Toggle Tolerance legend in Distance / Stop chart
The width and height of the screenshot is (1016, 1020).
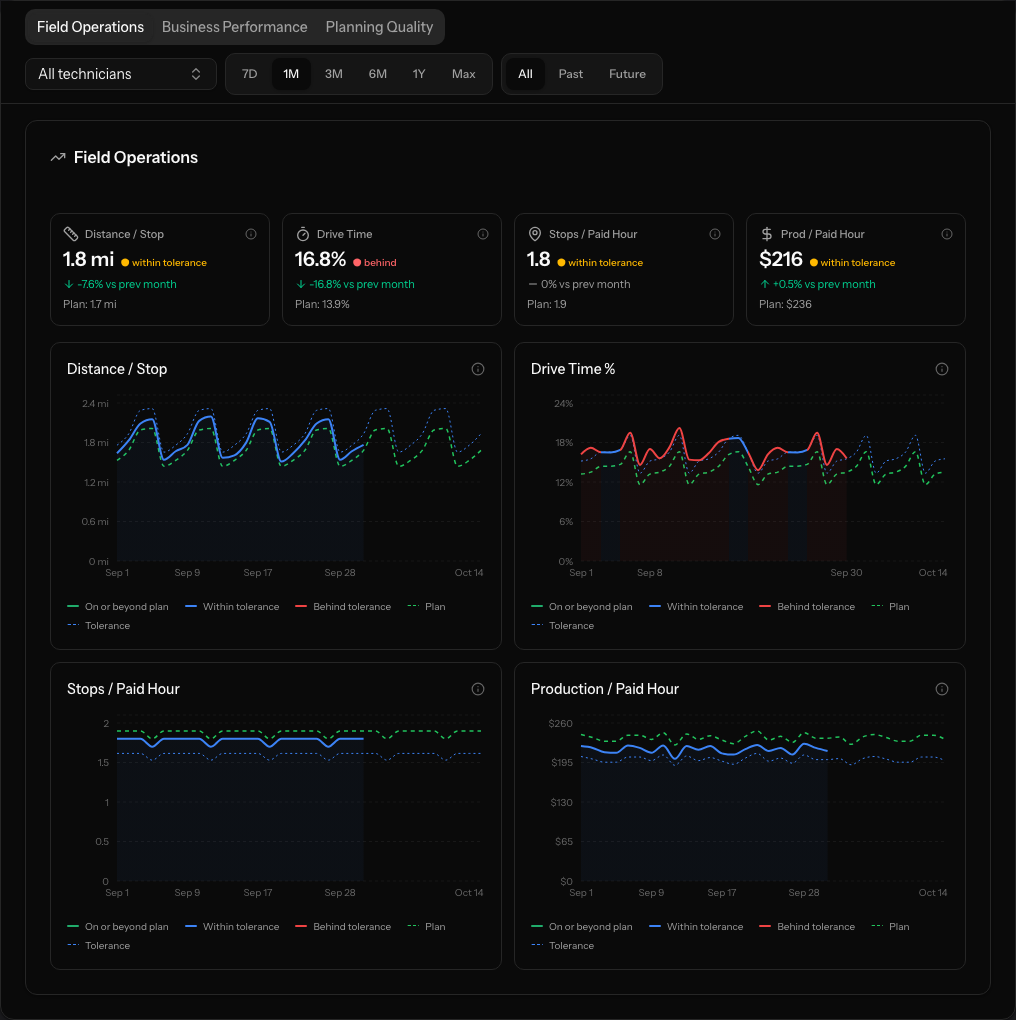tap(99, 626)
